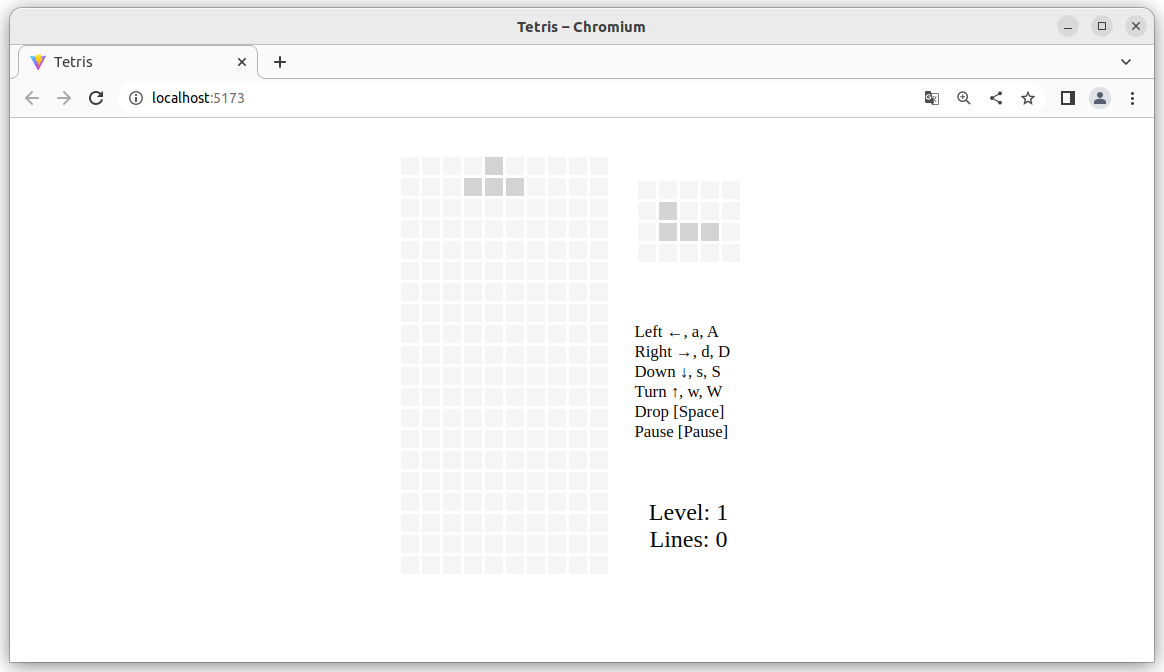Share this page via share icon
Viewport: 1164px width, 672px height.
[x=995, y=98]
